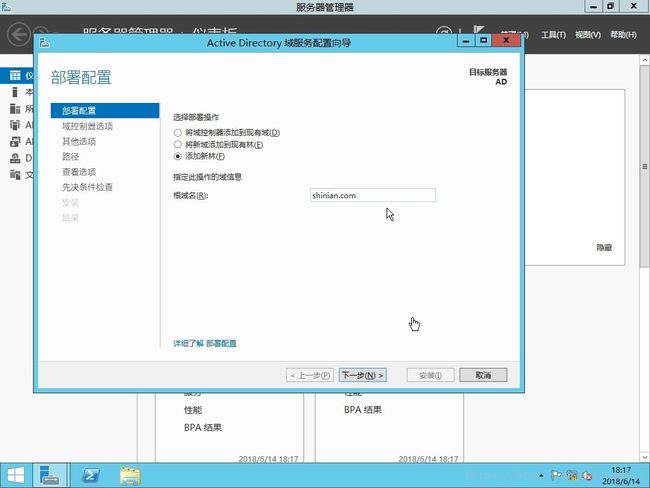Show hidden tray icons arrow
Screen dimensions: 650x488
click(x=541, y=476)
